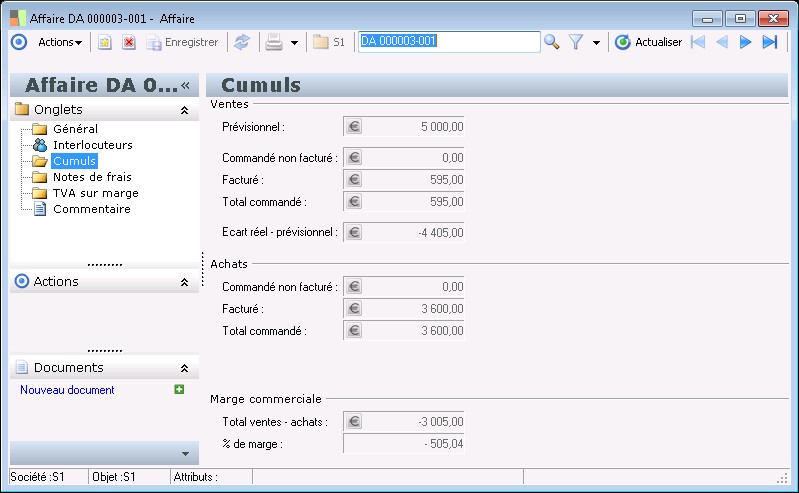Click the % de marge value field
This screenshot has width=799, height=493.
point(404,444)
